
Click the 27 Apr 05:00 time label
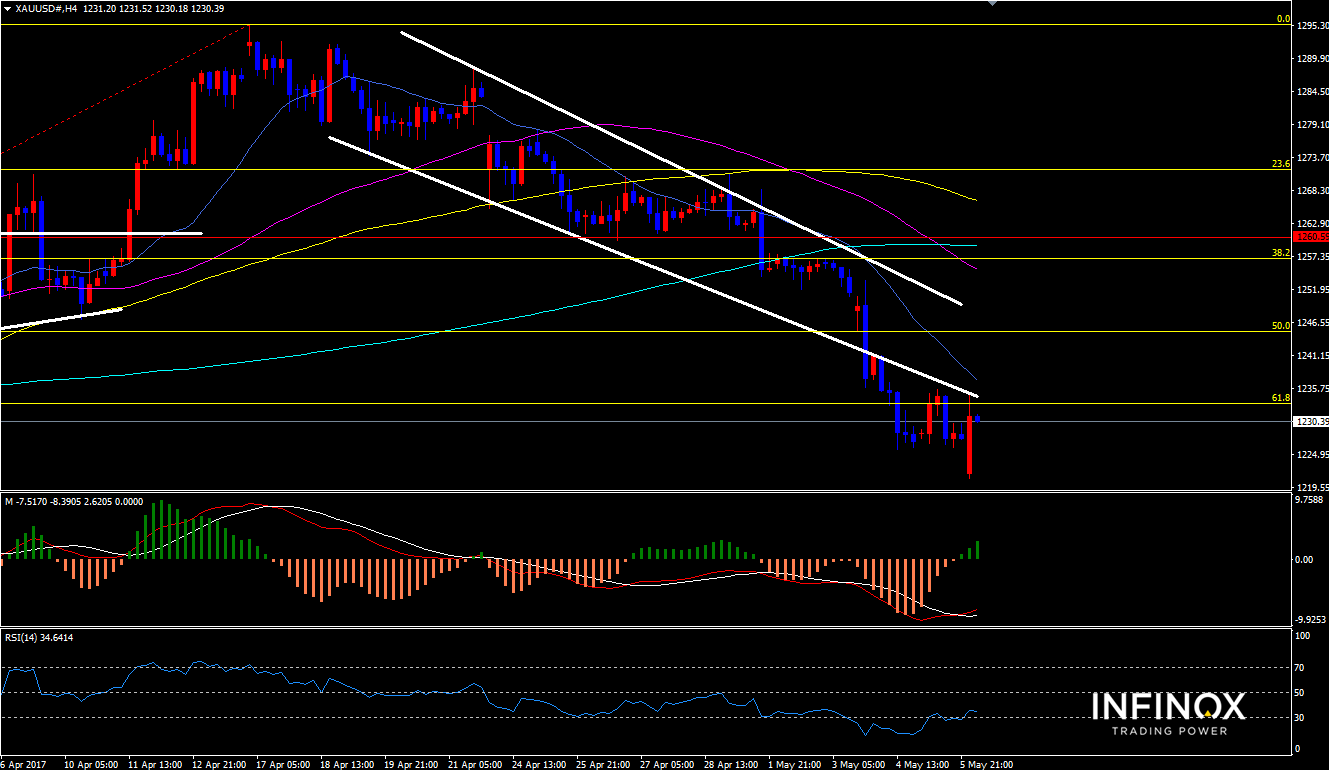(665, 764)
